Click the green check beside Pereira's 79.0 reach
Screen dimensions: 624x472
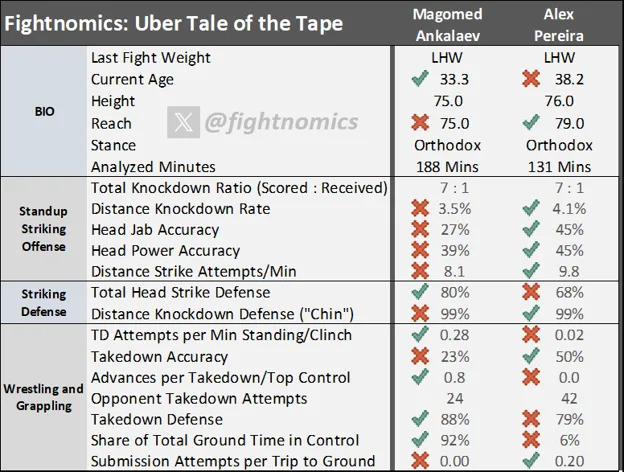click(518, 122)
